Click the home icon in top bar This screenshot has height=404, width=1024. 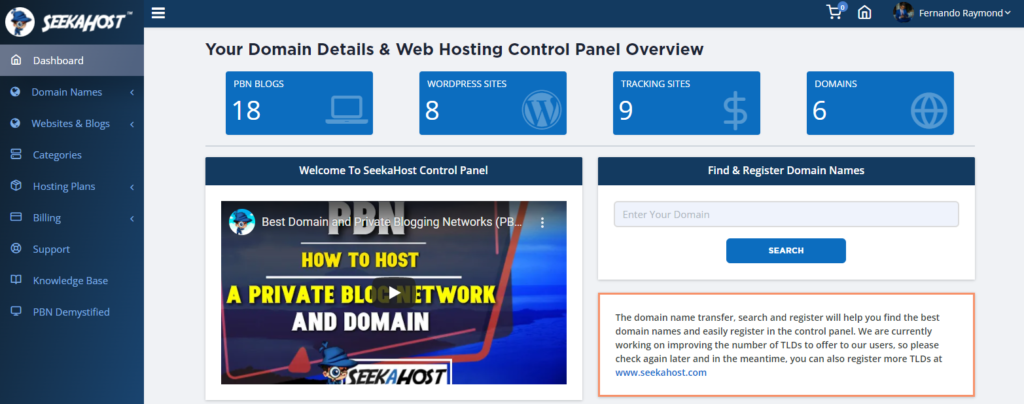click(865, 13)
